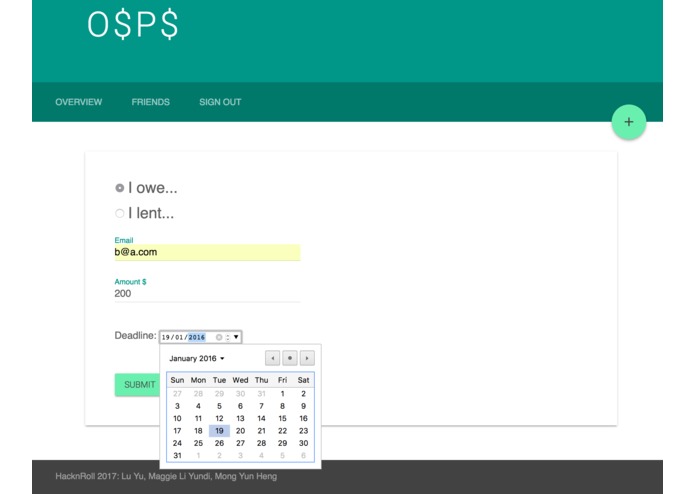Click the O$P$ site logo
The image size is (695, 494).
(x=133, y=24)
